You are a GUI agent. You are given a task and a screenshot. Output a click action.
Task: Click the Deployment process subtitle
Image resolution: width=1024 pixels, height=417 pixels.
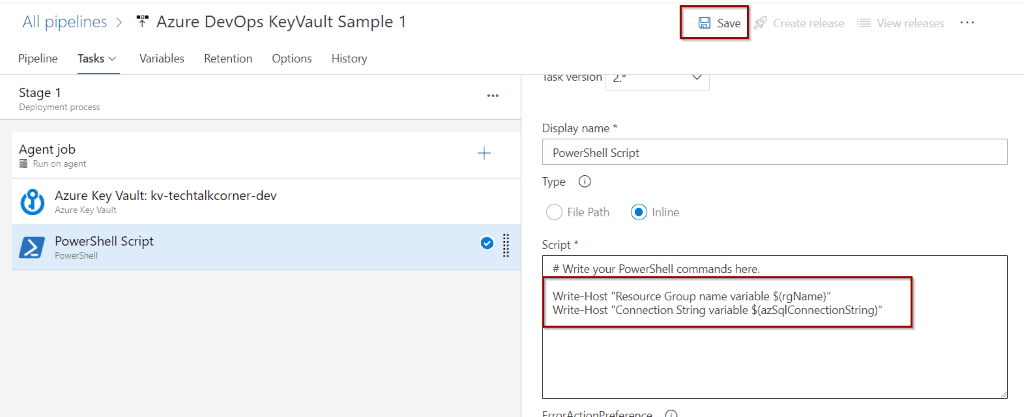pos(59,107)
